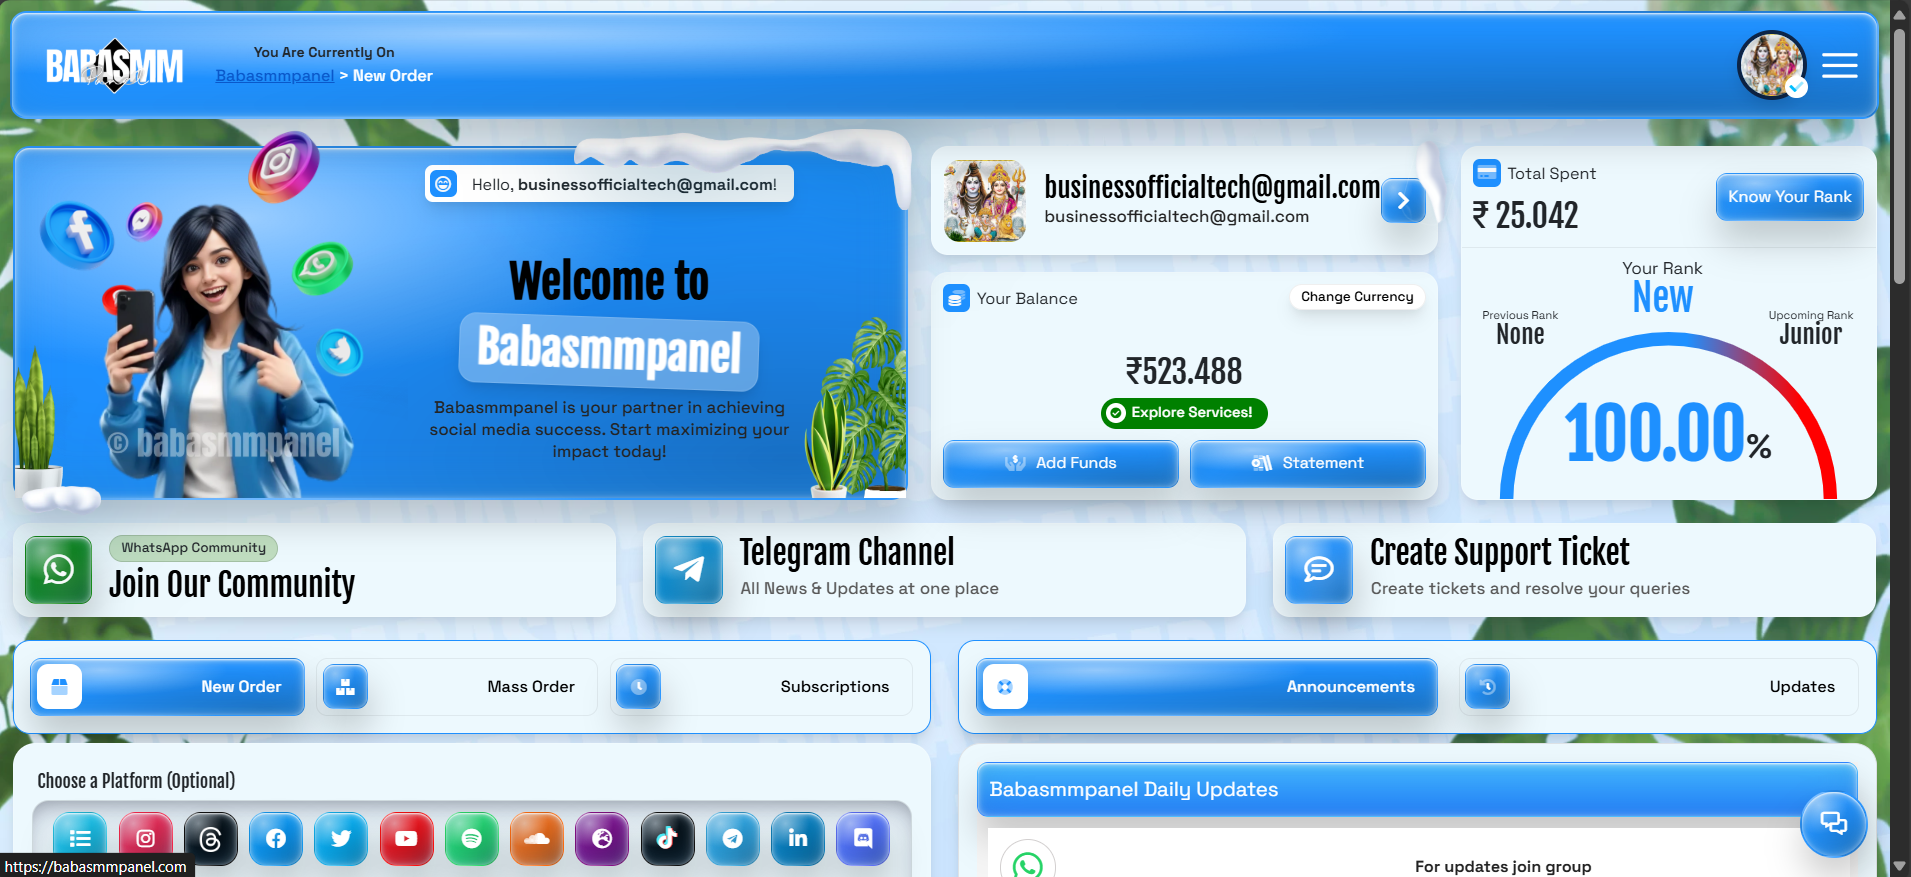Image resolution: width=1911 pixels, height=877 pixels.
Task: Click the Hello greeting email text
Action: (x=624, y=185)
